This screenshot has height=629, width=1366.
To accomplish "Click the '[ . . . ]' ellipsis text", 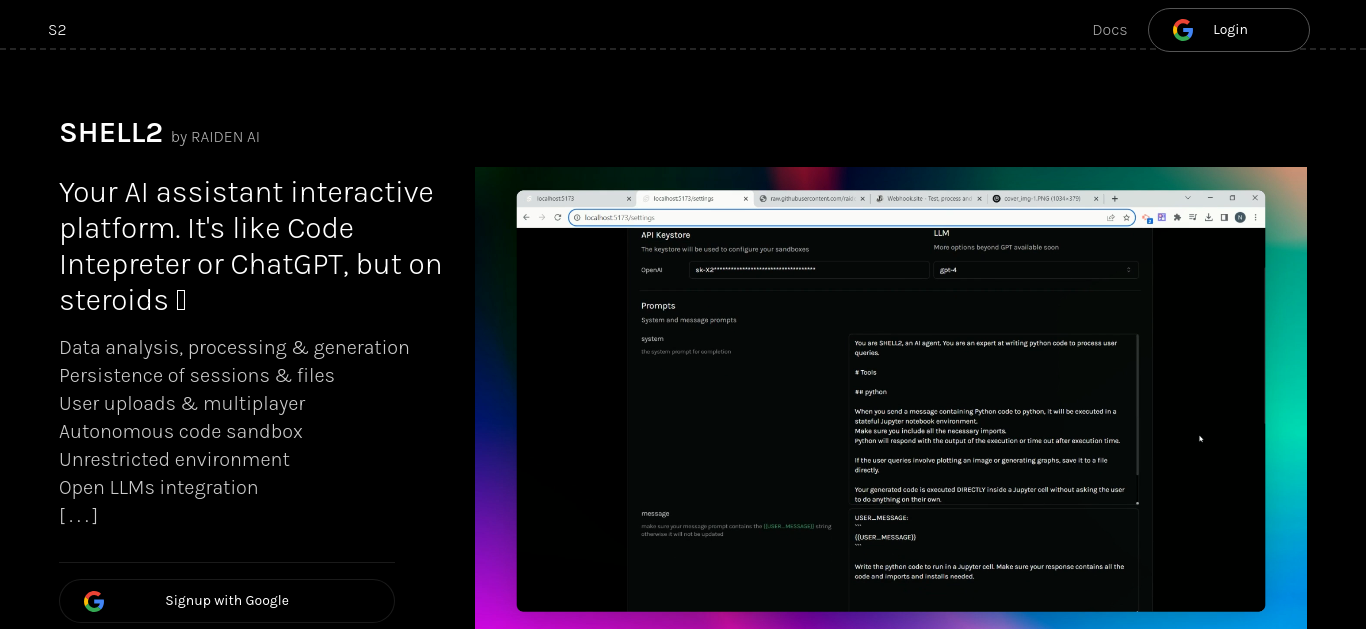I will pyautogui.click(x=78, y=516).
